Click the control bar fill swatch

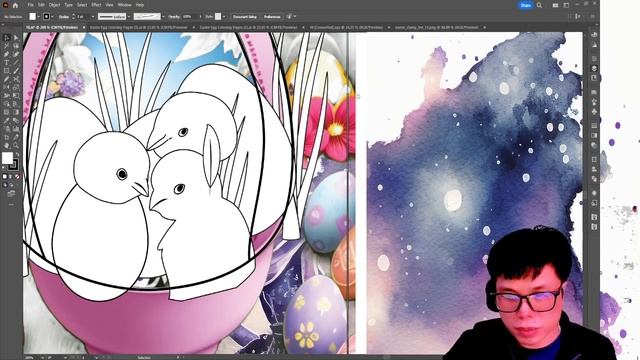33,17
